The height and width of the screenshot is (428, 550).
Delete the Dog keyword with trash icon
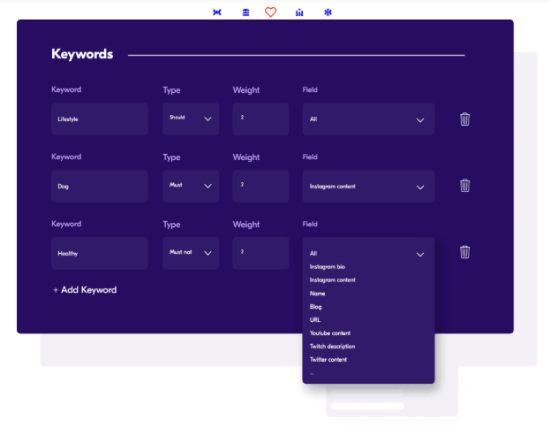pos(465,186)
